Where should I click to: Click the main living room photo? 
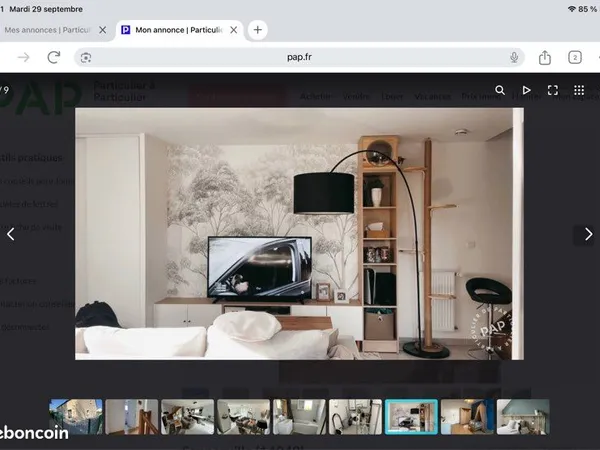pos(299,234)
